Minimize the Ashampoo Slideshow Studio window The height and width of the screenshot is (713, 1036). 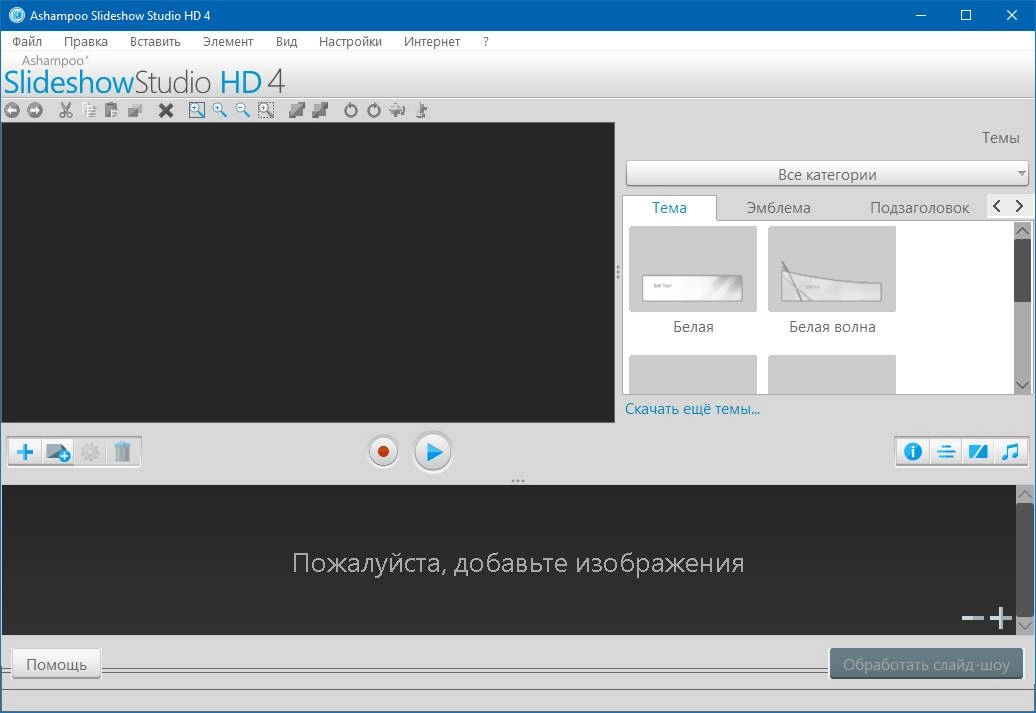(x=922, y=15)
